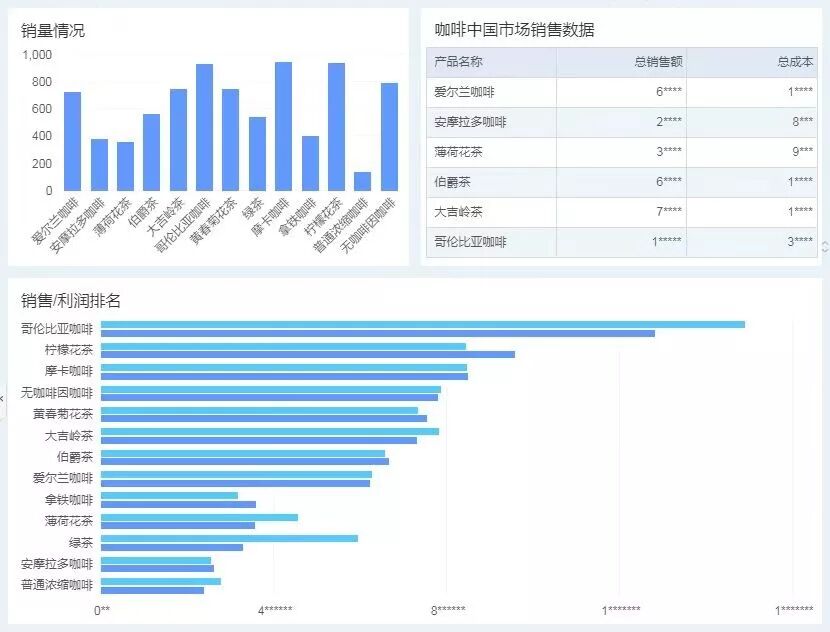Click the dark-blue 拿铁咖啡 bar in ranking

click(x=178, y=504)
